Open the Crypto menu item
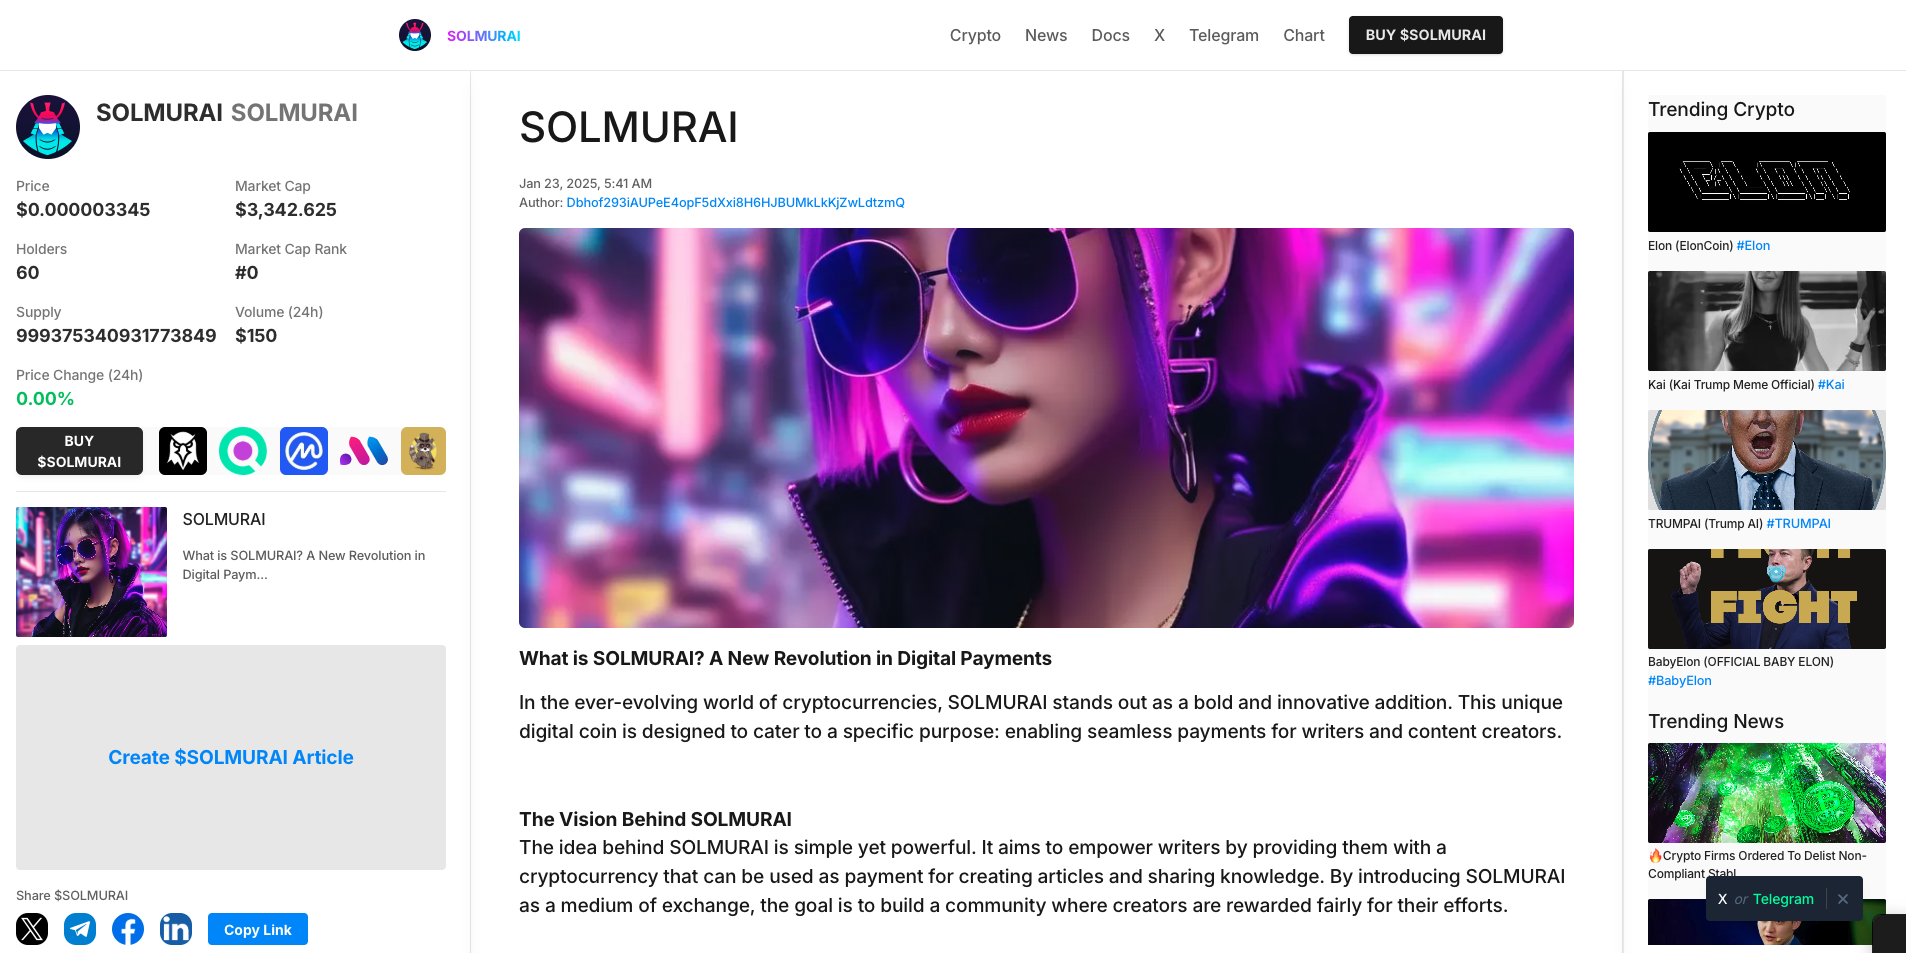Screen dimensions: 1906x953 975,35
